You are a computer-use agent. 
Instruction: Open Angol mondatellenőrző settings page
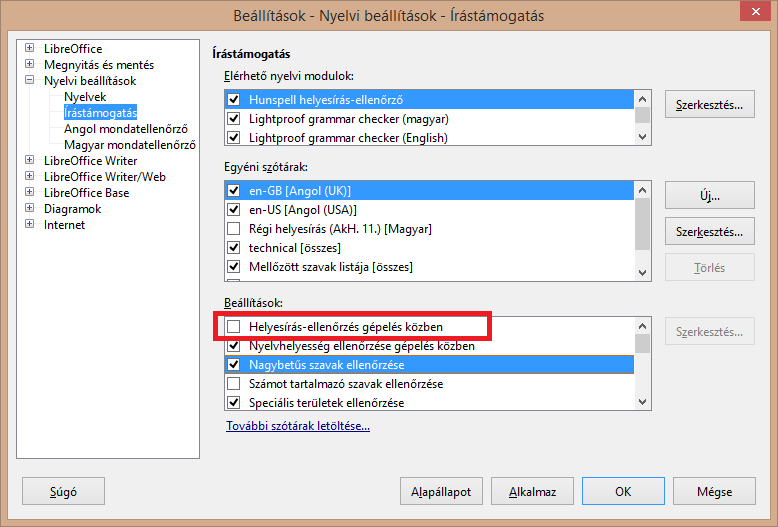[x=126, y=129]
